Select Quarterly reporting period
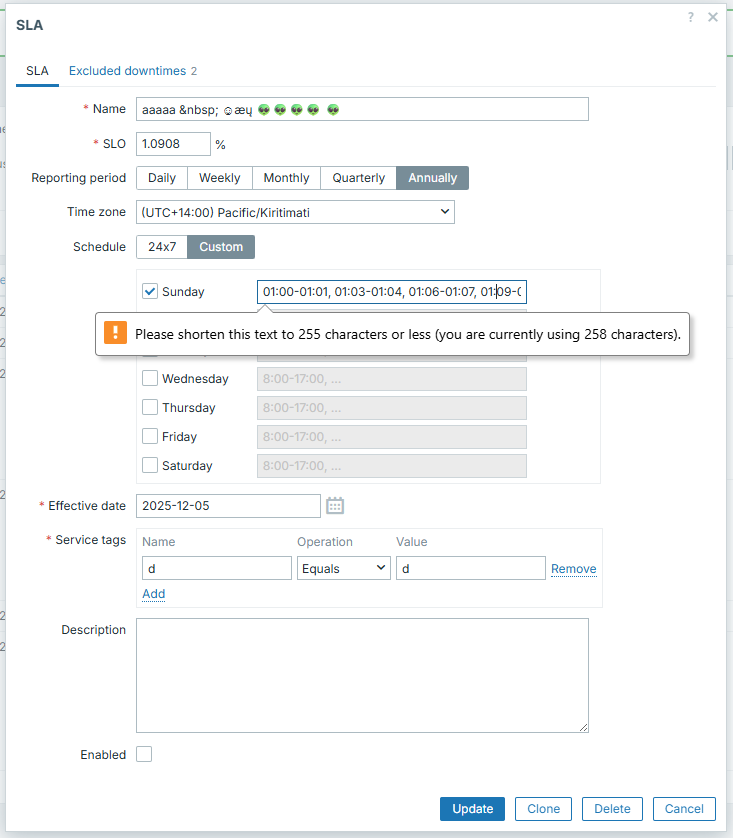This screenshot has height=838, width=733. click(x=358, y=178)
